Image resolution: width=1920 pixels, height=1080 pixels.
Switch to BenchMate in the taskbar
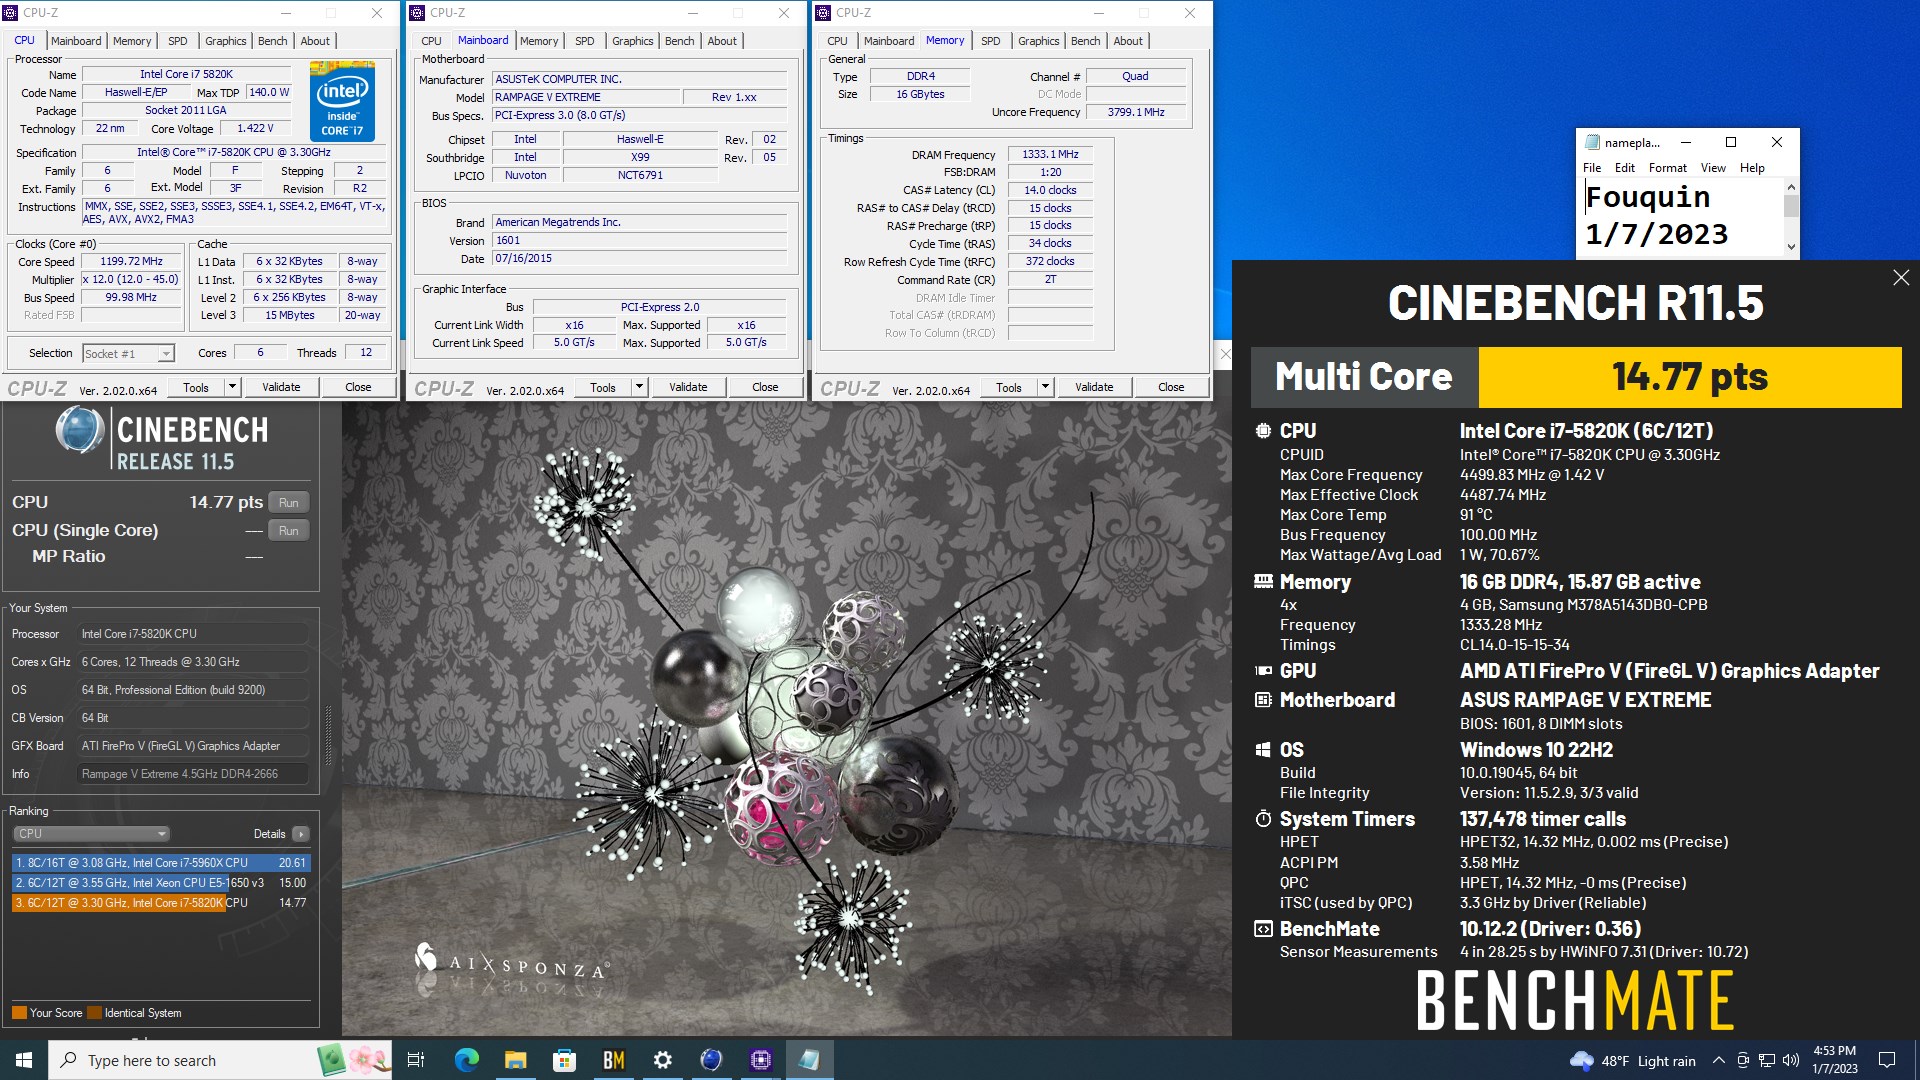coord(613,1060)
